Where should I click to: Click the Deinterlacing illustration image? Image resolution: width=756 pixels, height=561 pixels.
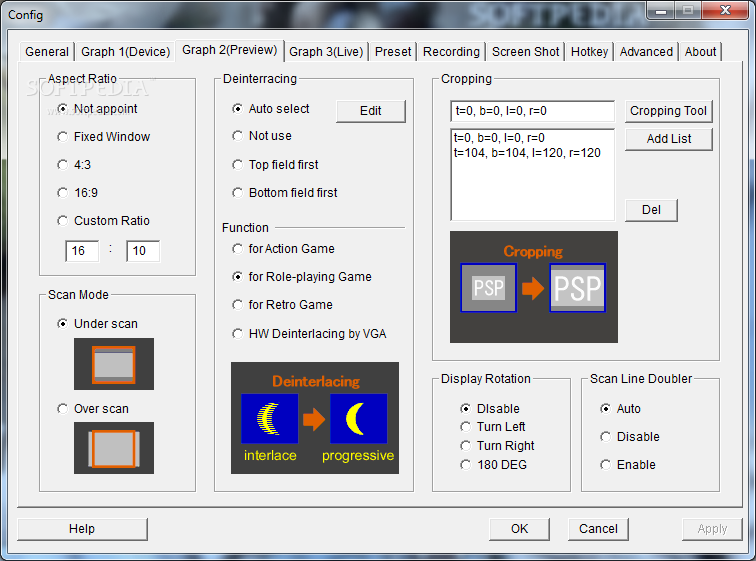coord(315,418)
